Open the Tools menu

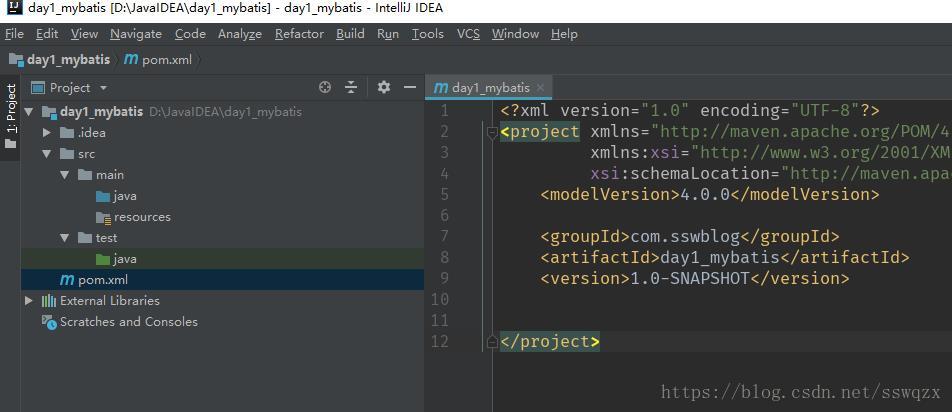pos(427,34)
